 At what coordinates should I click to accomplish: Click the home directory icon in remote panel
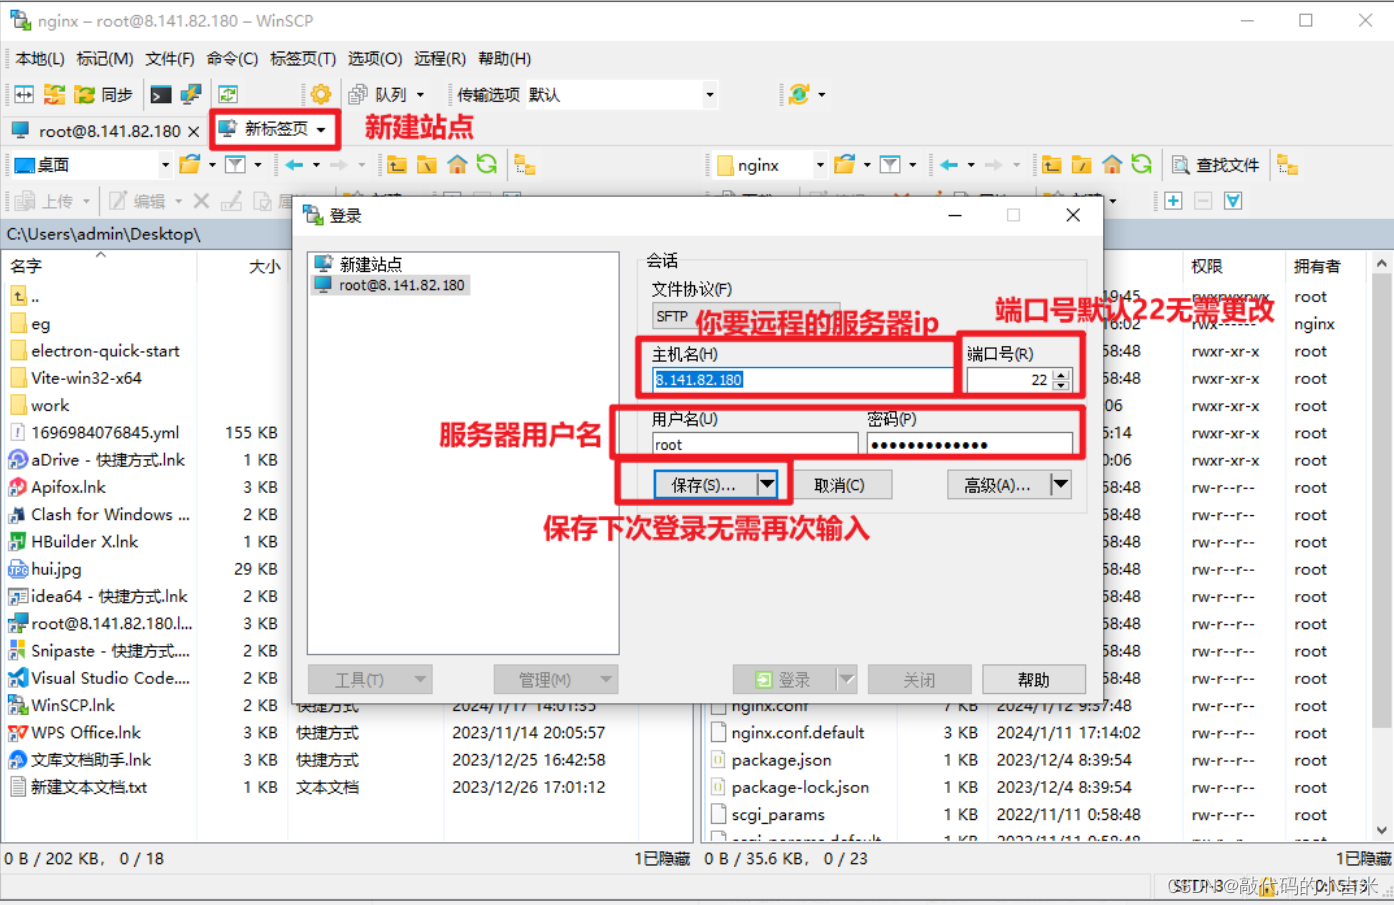point(1111,165)
